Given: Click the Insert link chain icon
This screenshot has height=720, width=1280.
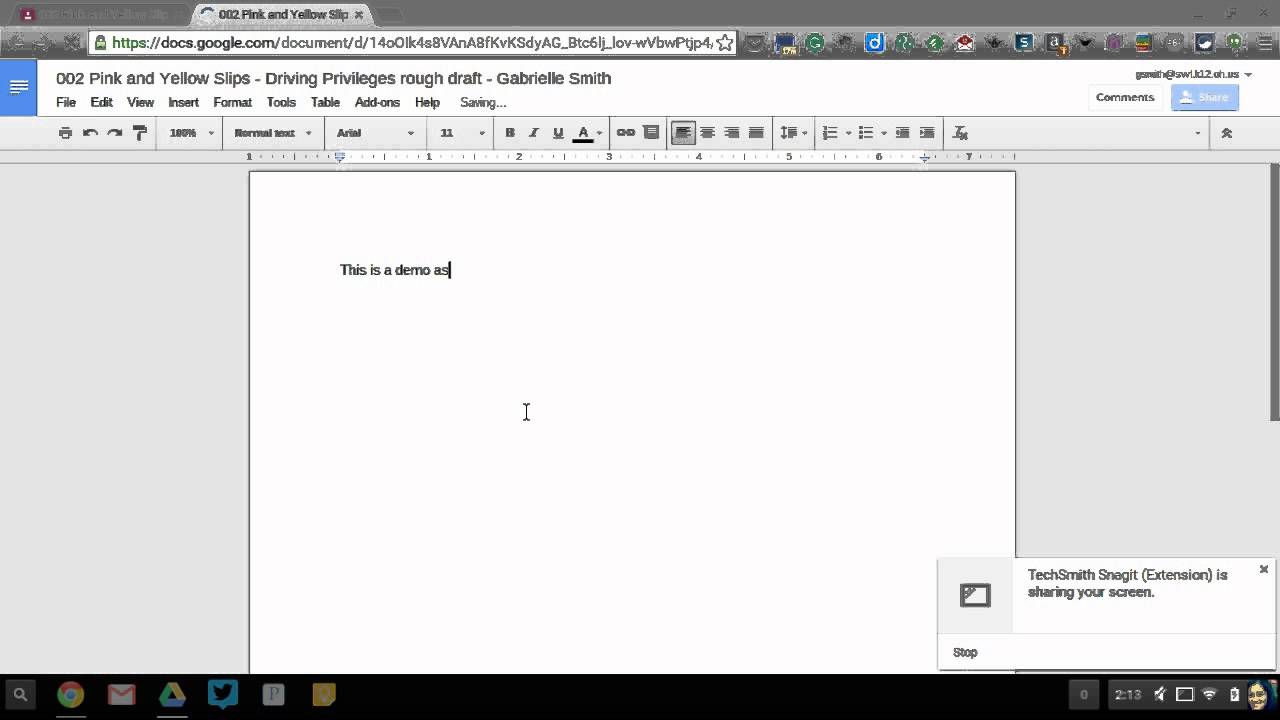Looking at the screenshot, I should 626,133.
